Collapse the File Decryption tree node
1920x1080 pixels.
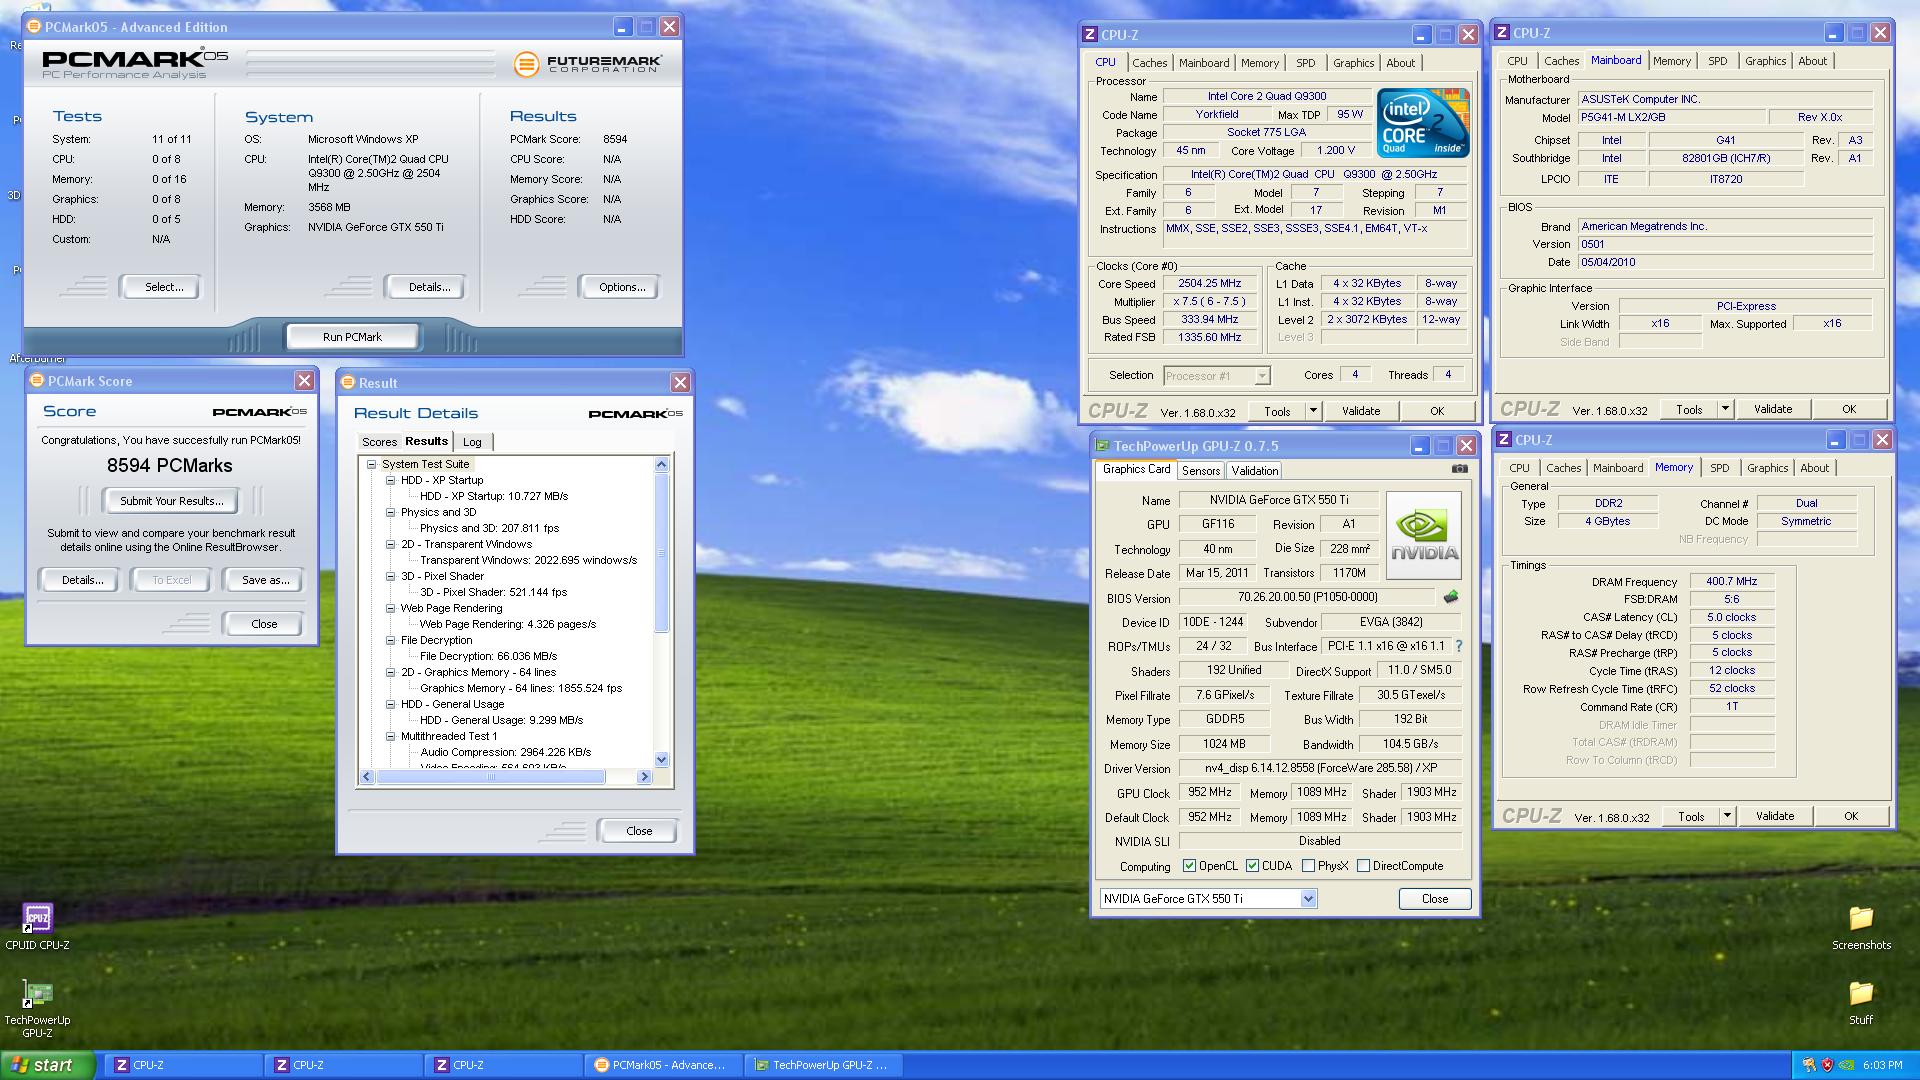pos(391,640)
